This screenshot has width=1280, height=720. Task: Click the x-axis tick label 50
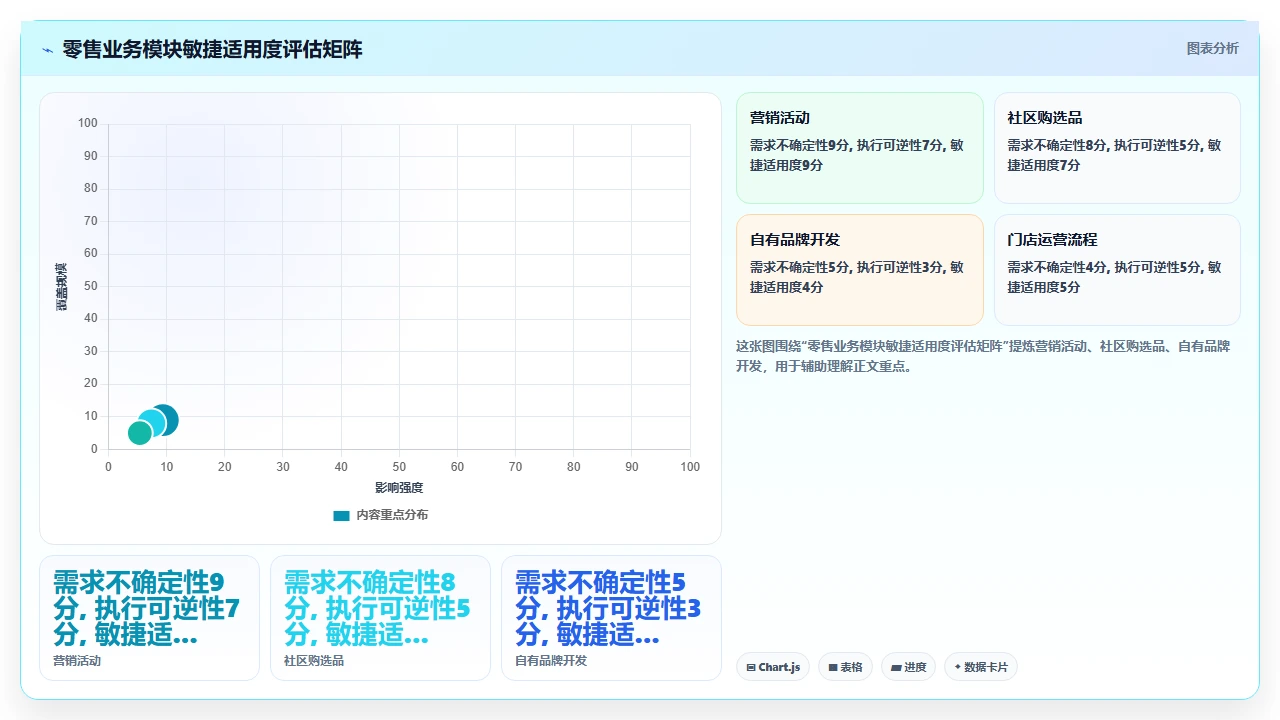click(399, 467)
